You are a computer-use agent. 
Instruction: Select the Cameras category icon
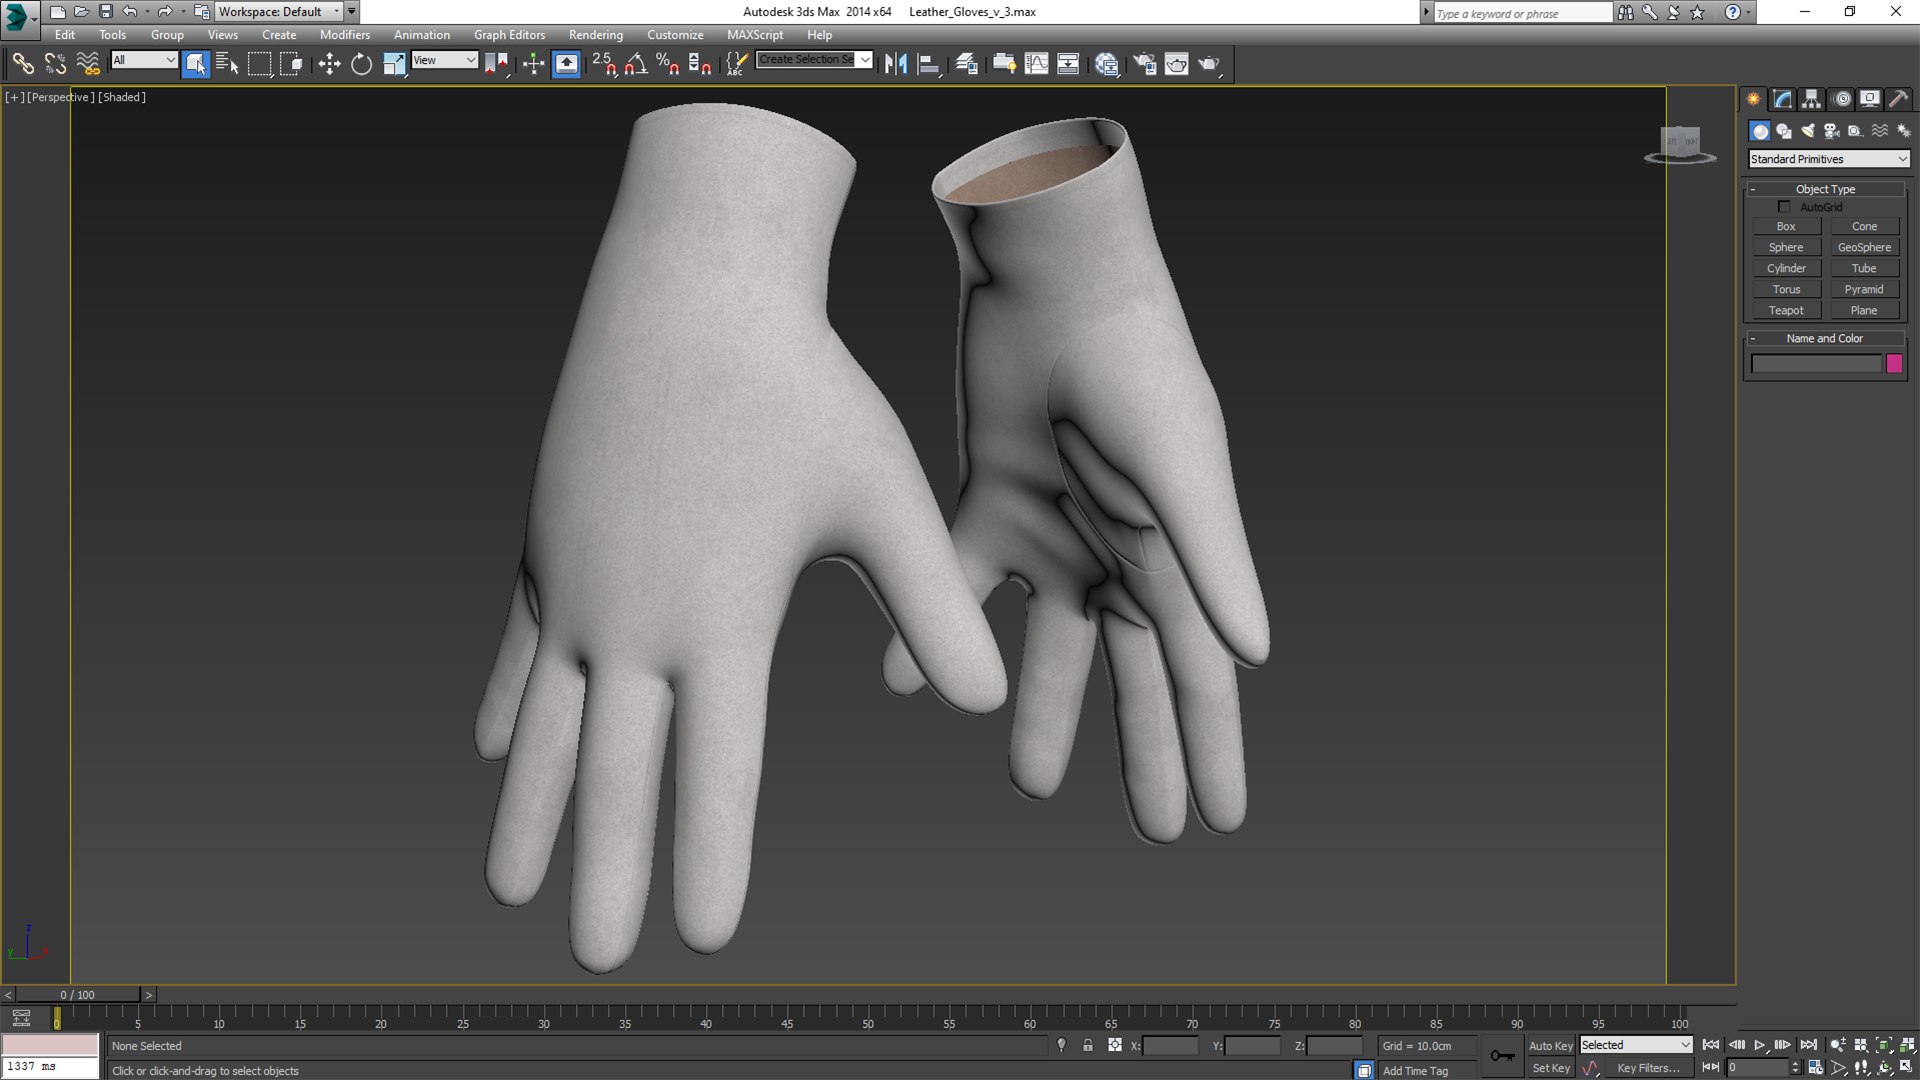click(1832, 131)
